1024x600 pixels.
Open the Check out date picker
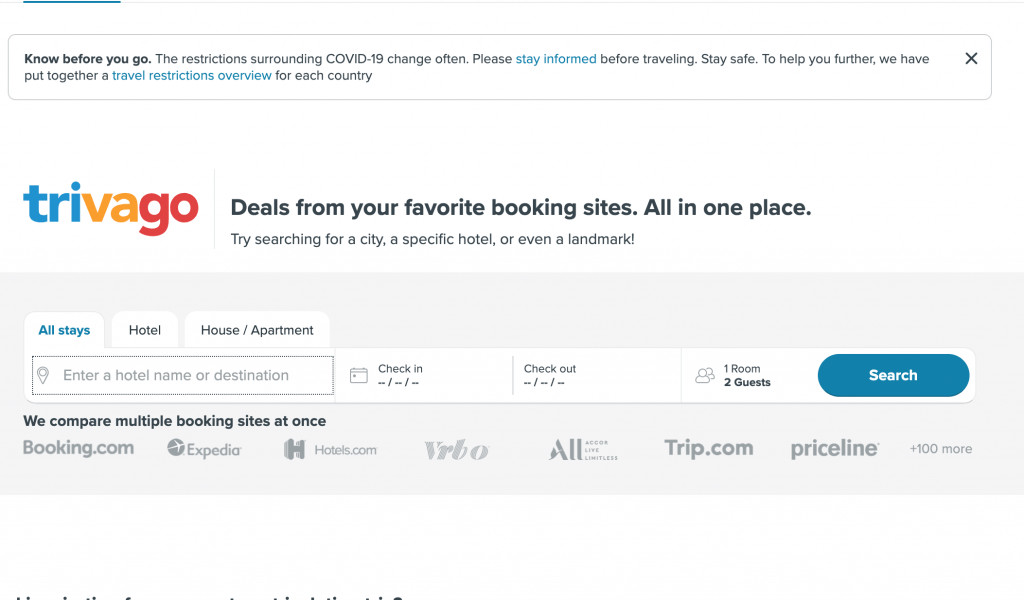[595, 376]
